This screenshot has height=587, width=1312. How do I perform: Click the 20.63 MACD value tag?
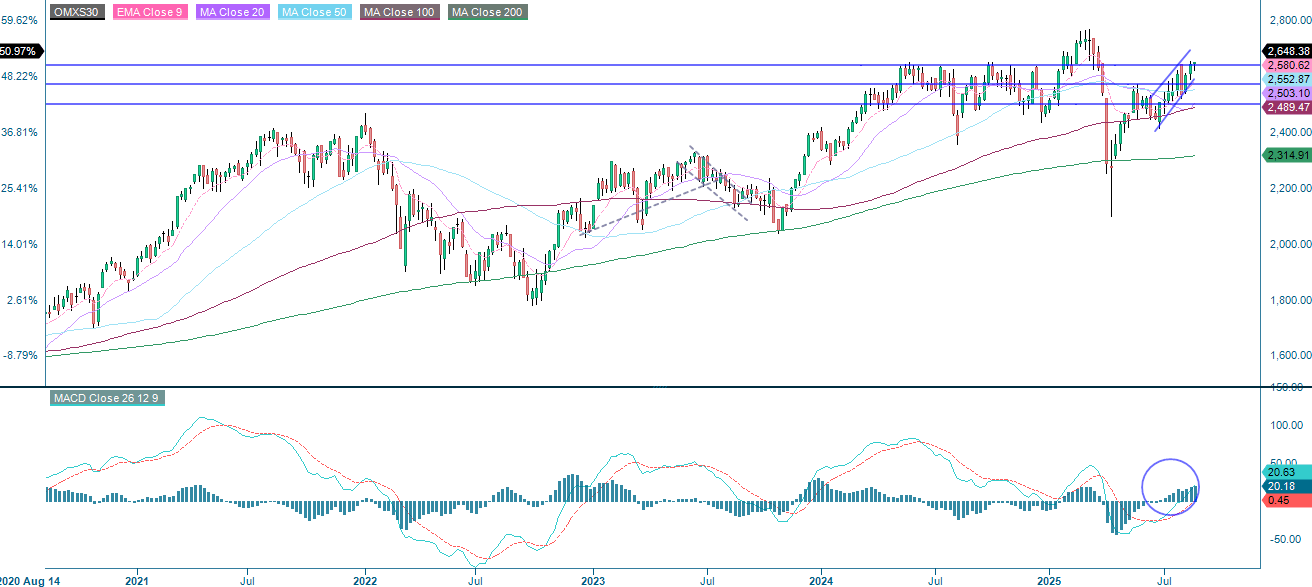coord(1281,471)
